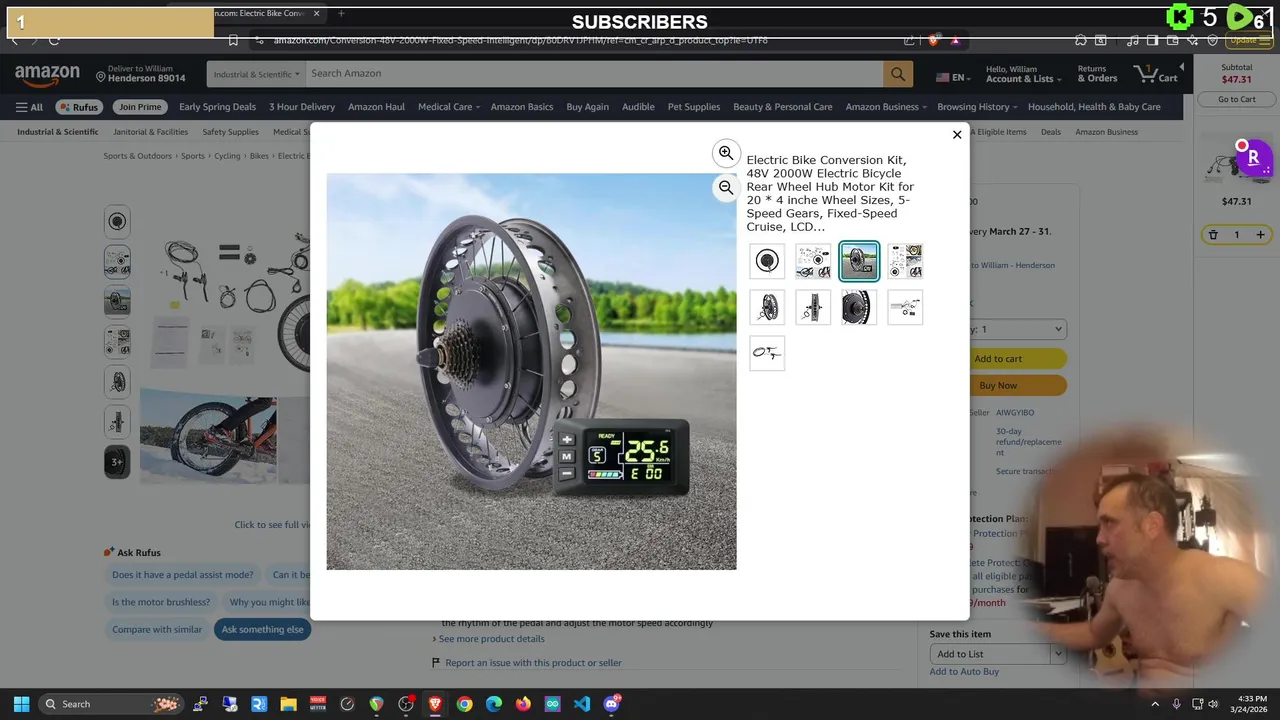
Task: Click Add to Auto Buy
Action: pos(964,672)
